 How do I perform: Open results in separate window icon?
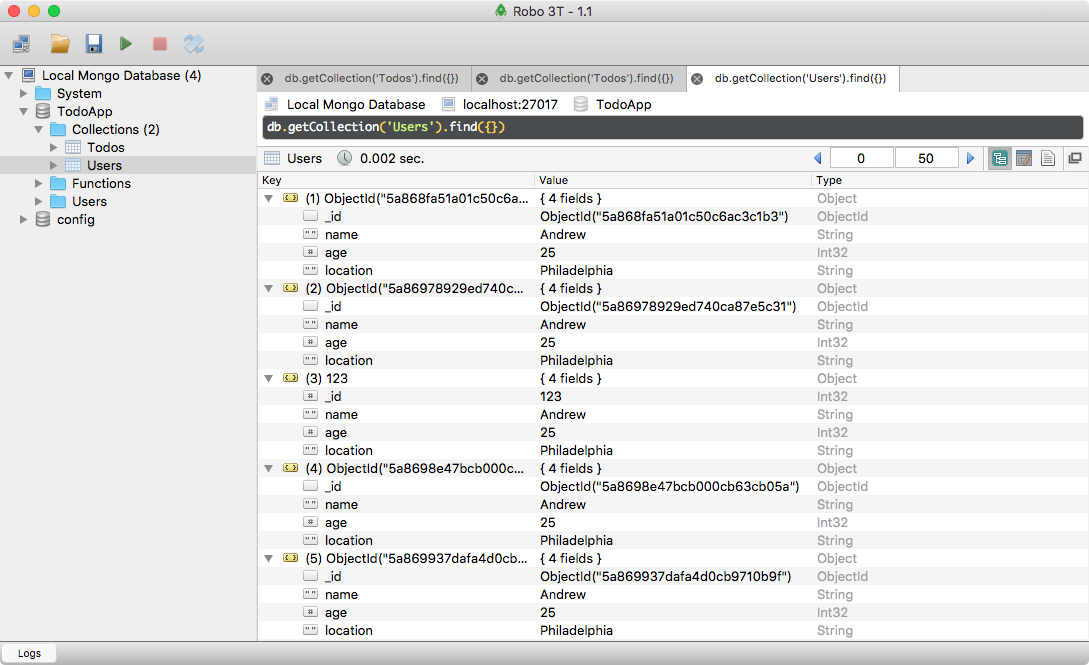tap(1075, 158)
